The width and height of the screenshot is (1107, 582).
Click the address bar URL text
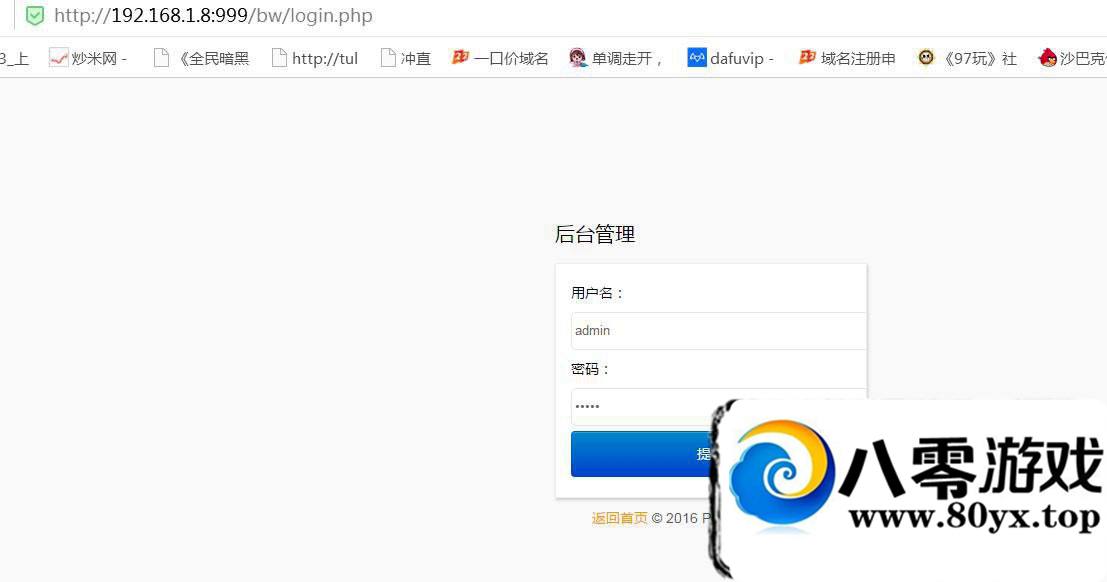click(x=213, y=16)
